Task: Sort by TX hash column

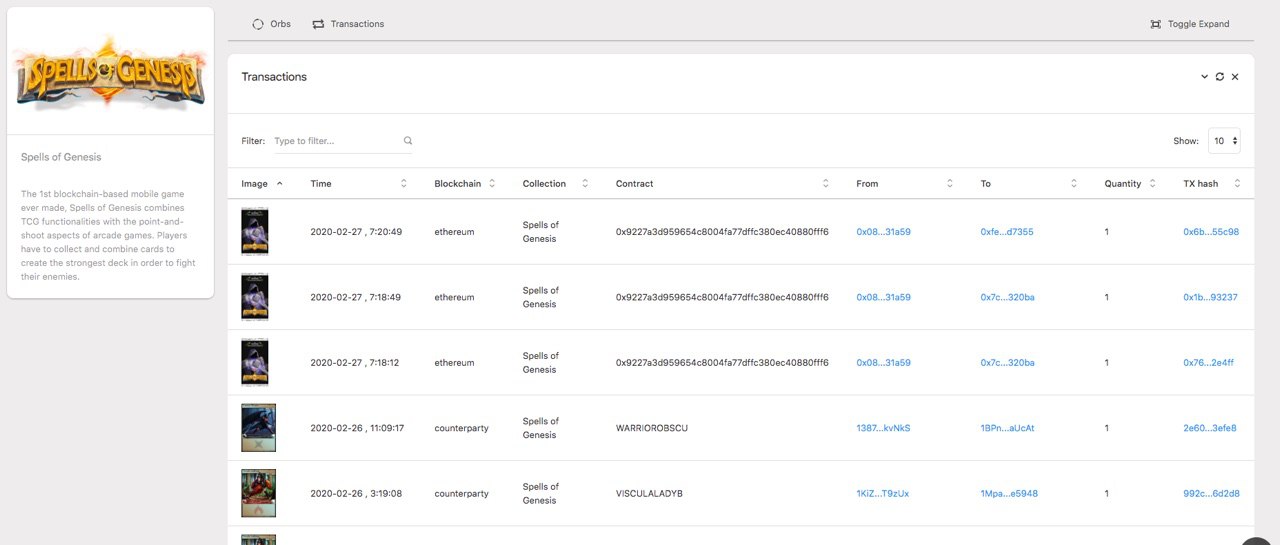Action: click(x=1212, y=184)
